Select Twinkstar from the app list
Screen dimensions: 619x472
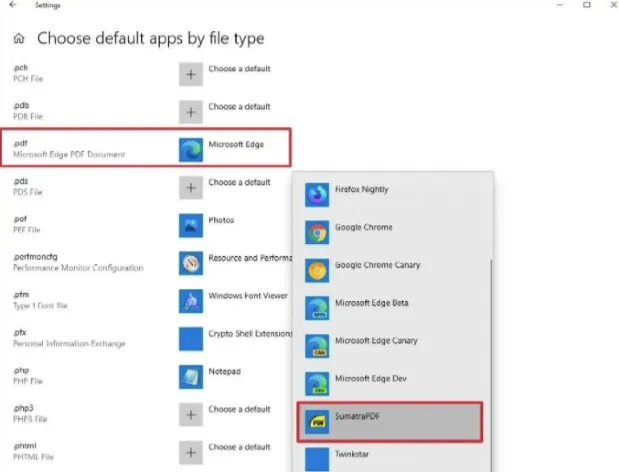click(391, 459)
